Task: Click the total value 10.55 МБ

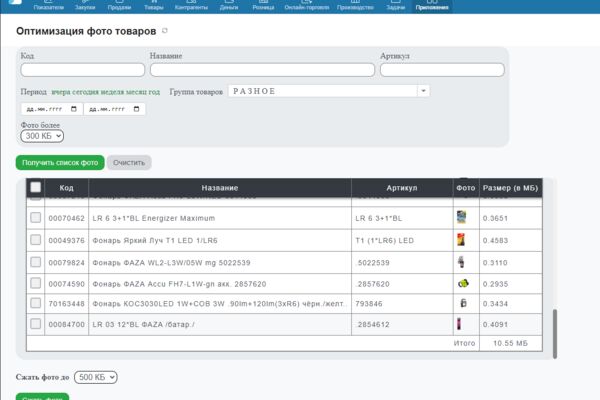Action: point(510,343)
